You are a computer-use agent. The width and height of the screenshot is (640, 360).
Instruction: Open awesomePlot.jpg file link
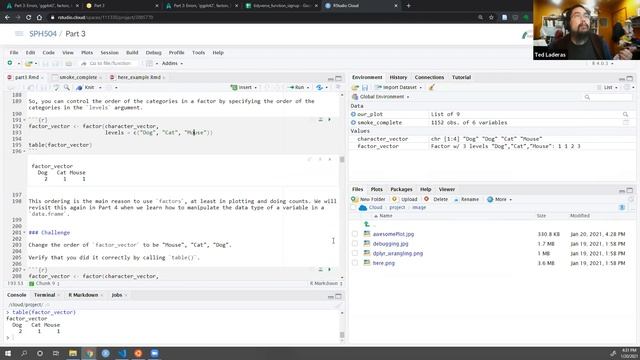393,234
